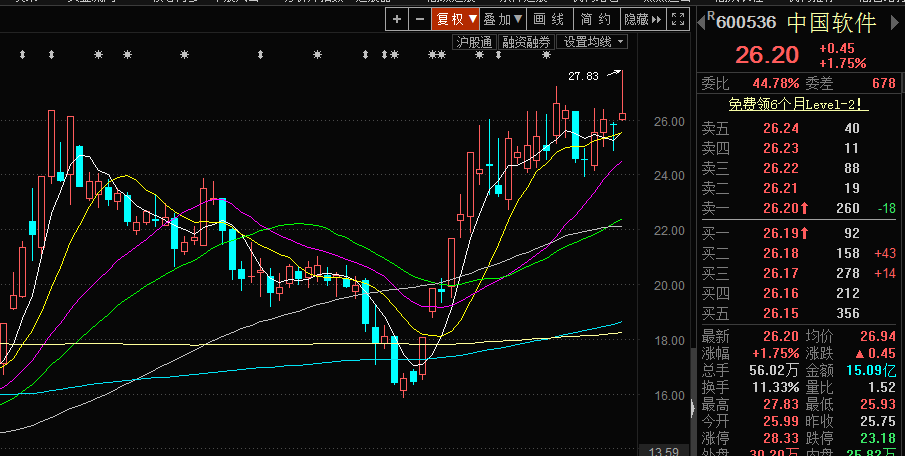Click 换手 value 11.33%

[x=776, y=387]
